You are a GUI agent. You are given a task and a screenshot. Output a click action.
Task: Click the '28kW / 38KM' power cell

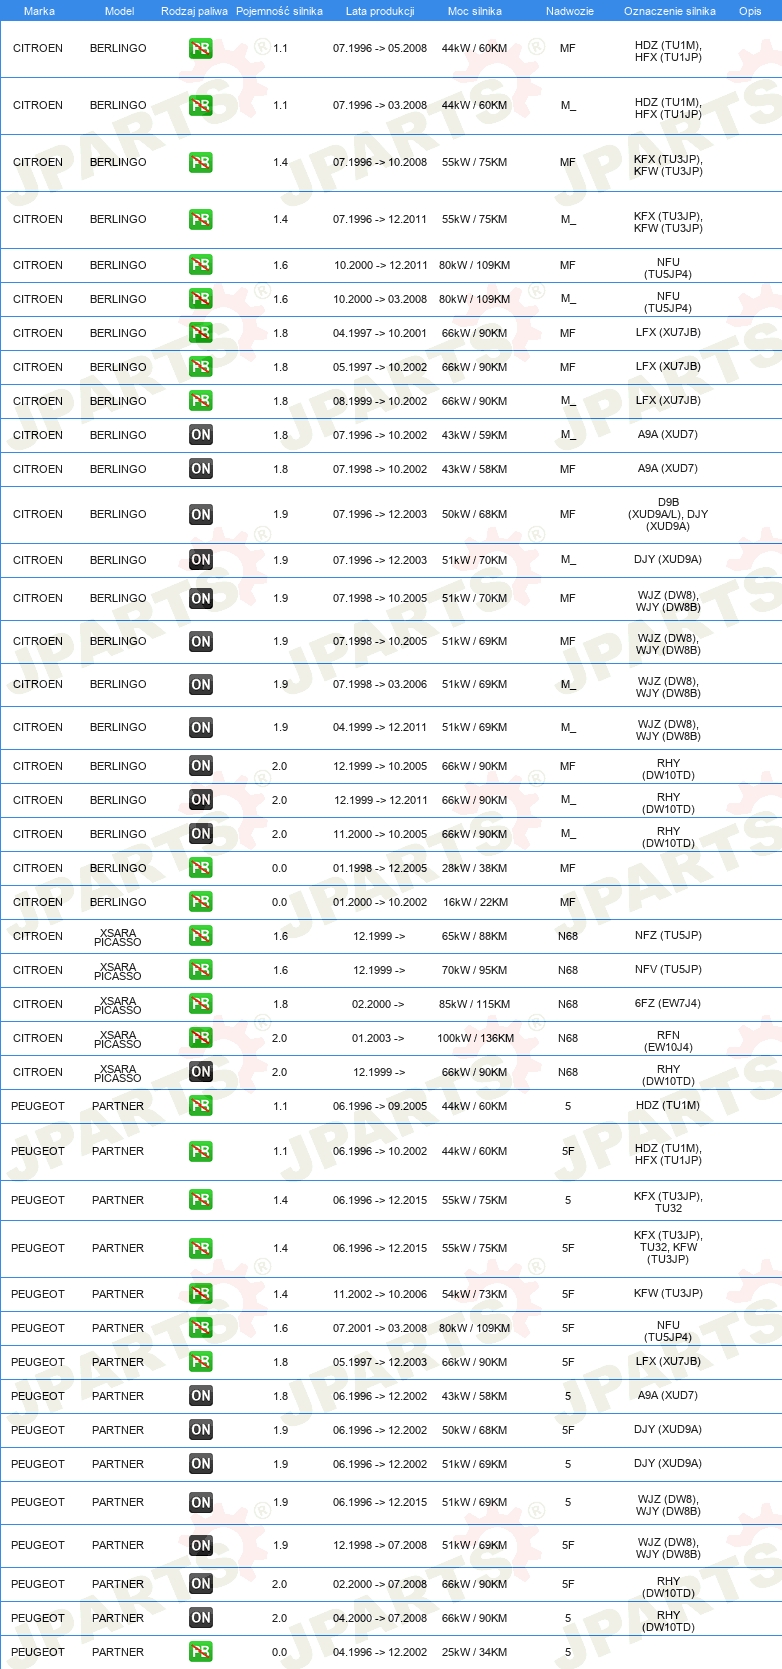click(474, 868)
